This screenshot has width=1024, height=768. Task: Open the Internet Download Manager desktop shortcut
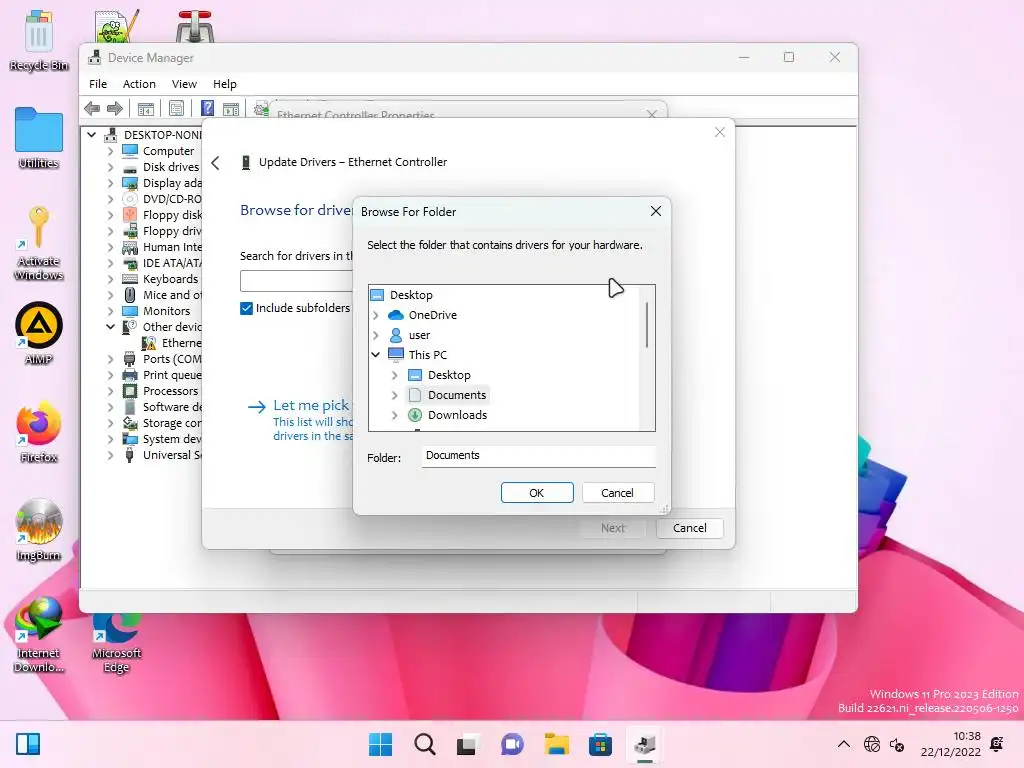tap(39, 635)
